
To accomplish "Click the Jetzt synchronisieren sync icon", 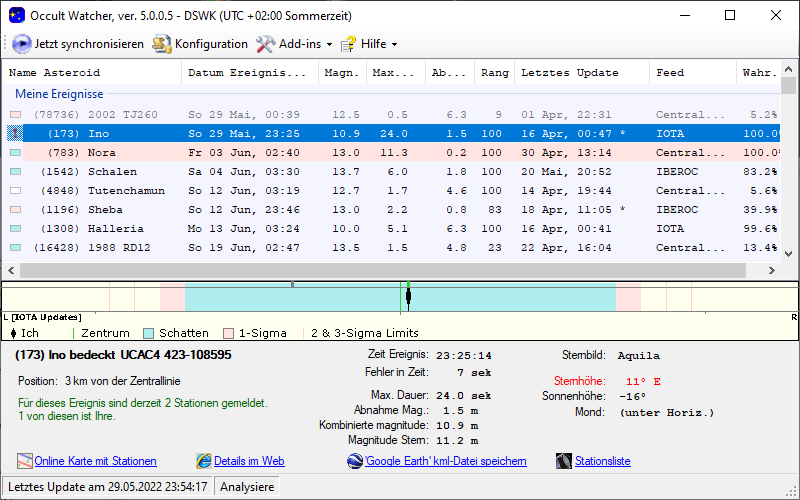I will point(21,44).
